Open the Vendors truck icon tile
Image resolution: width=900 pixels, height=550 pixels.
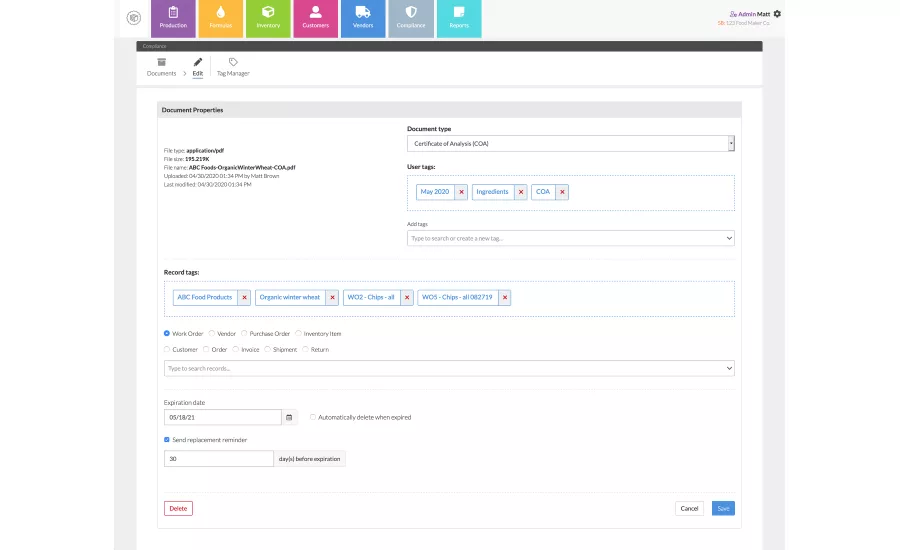[x=363, y=18]
